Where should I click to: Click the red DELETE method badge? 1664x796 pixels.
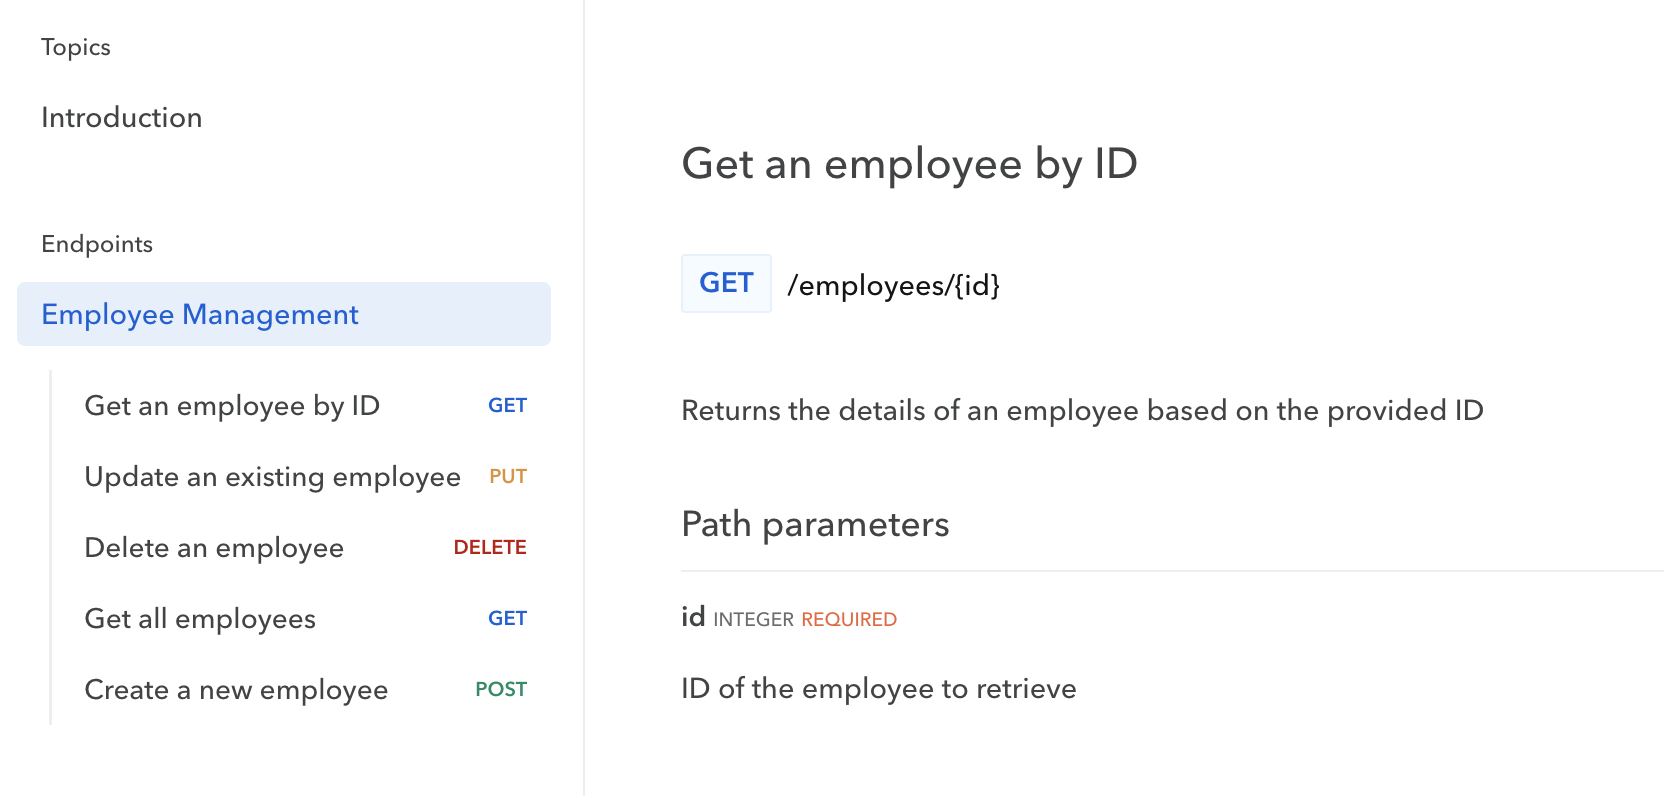490,548
